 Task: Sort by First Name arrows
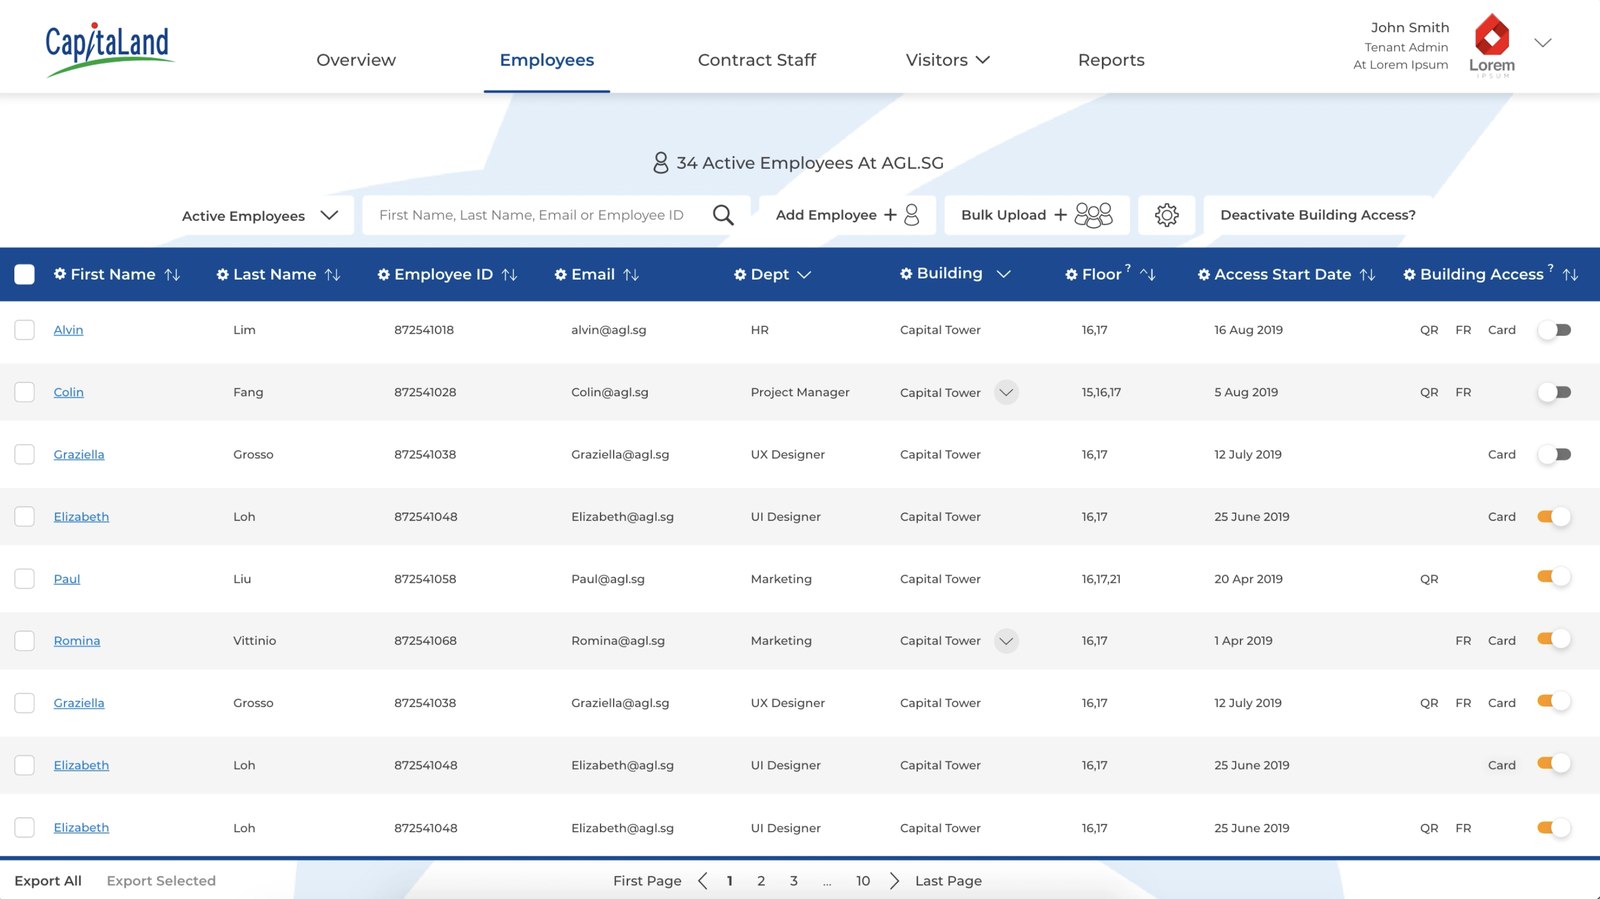(172, 274)
